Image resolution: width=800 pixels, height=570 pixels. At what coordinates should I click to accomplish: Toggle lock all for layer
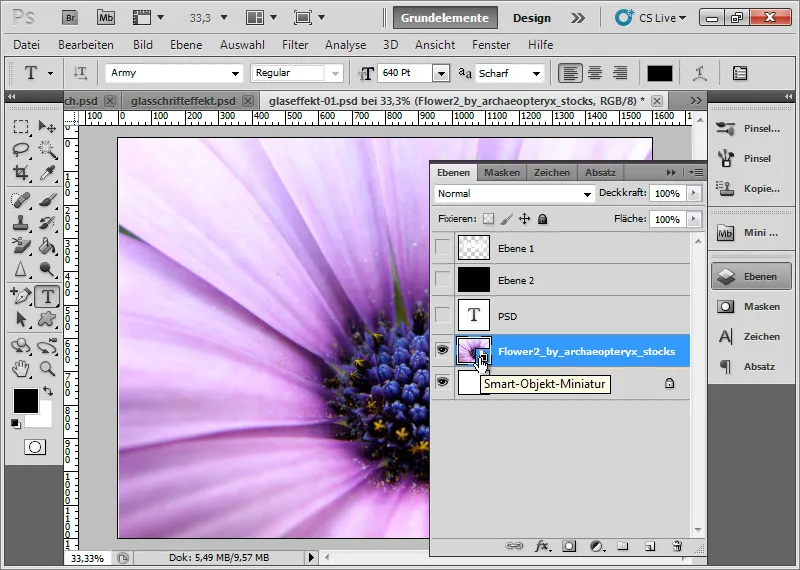click(x=542, y=219)
